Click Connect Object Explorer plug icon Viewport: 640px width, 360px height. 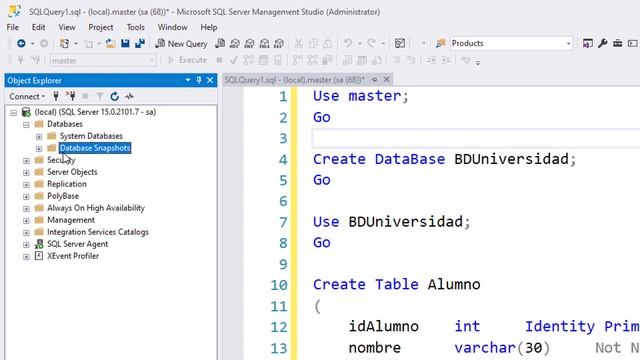tap(56, 96)
